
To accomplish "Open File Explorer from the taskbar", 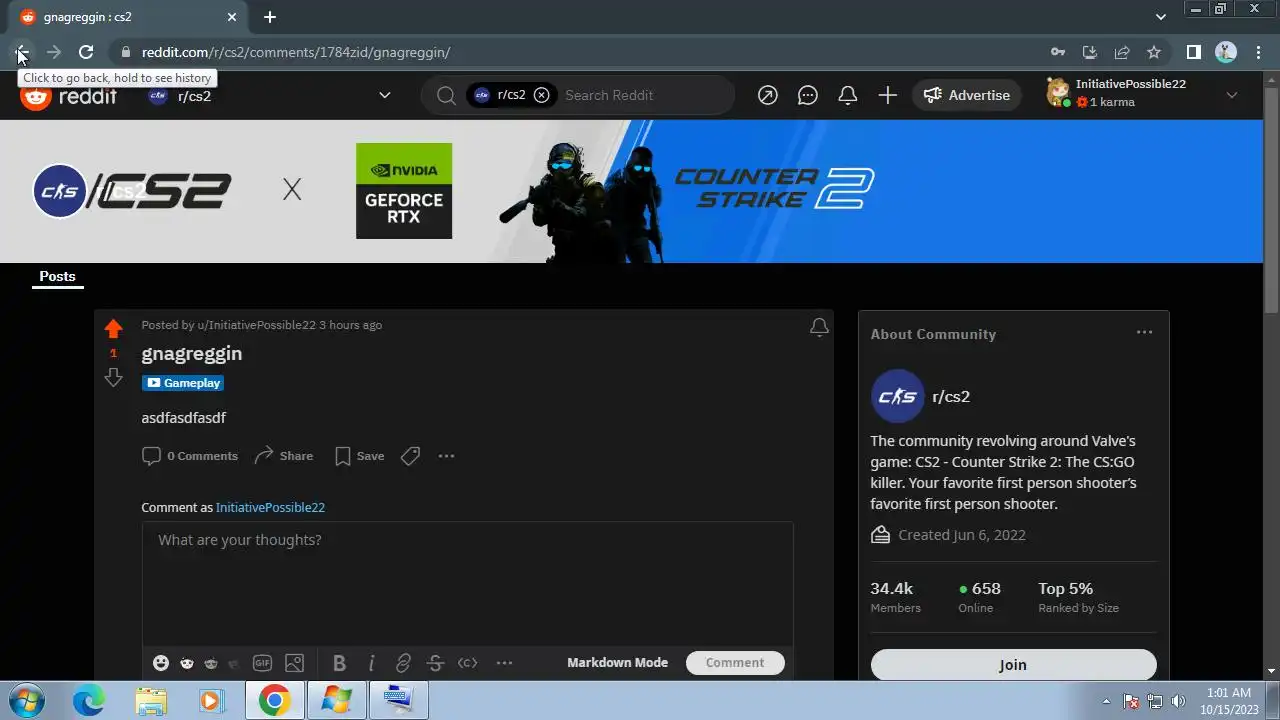I will click(x=151, y=700).
